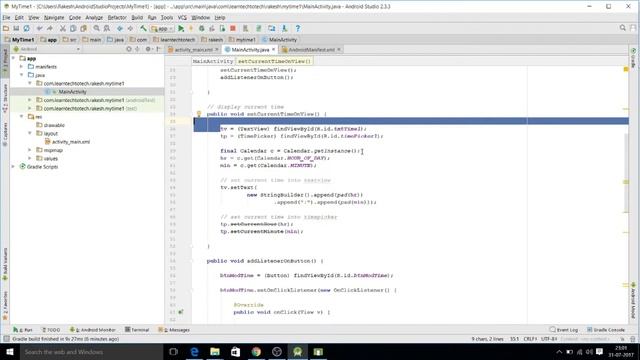The height and width of the screenshot is (360, 640).
Task: Open the Refactor menu
Action: tap(117, 18)
